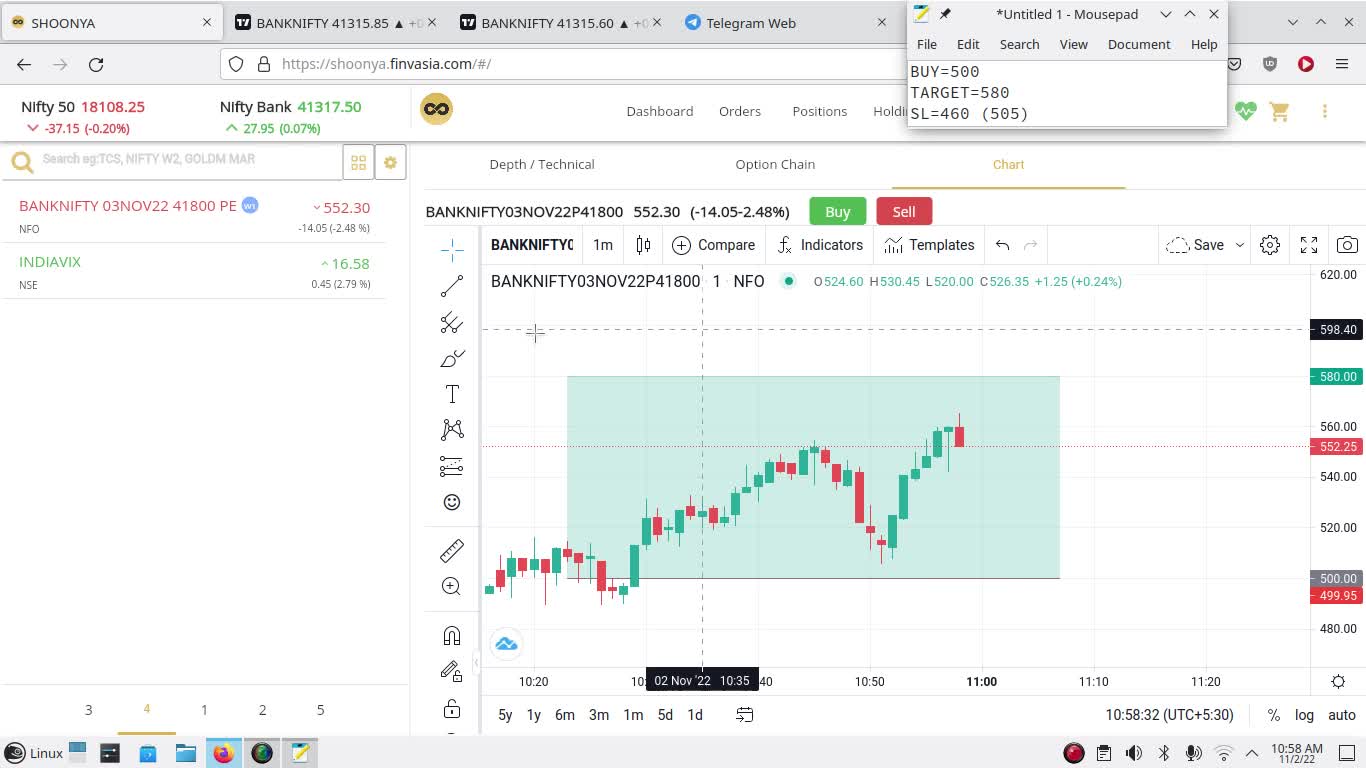Switch to watchlist 1
1366x768 pixels.
204,710
